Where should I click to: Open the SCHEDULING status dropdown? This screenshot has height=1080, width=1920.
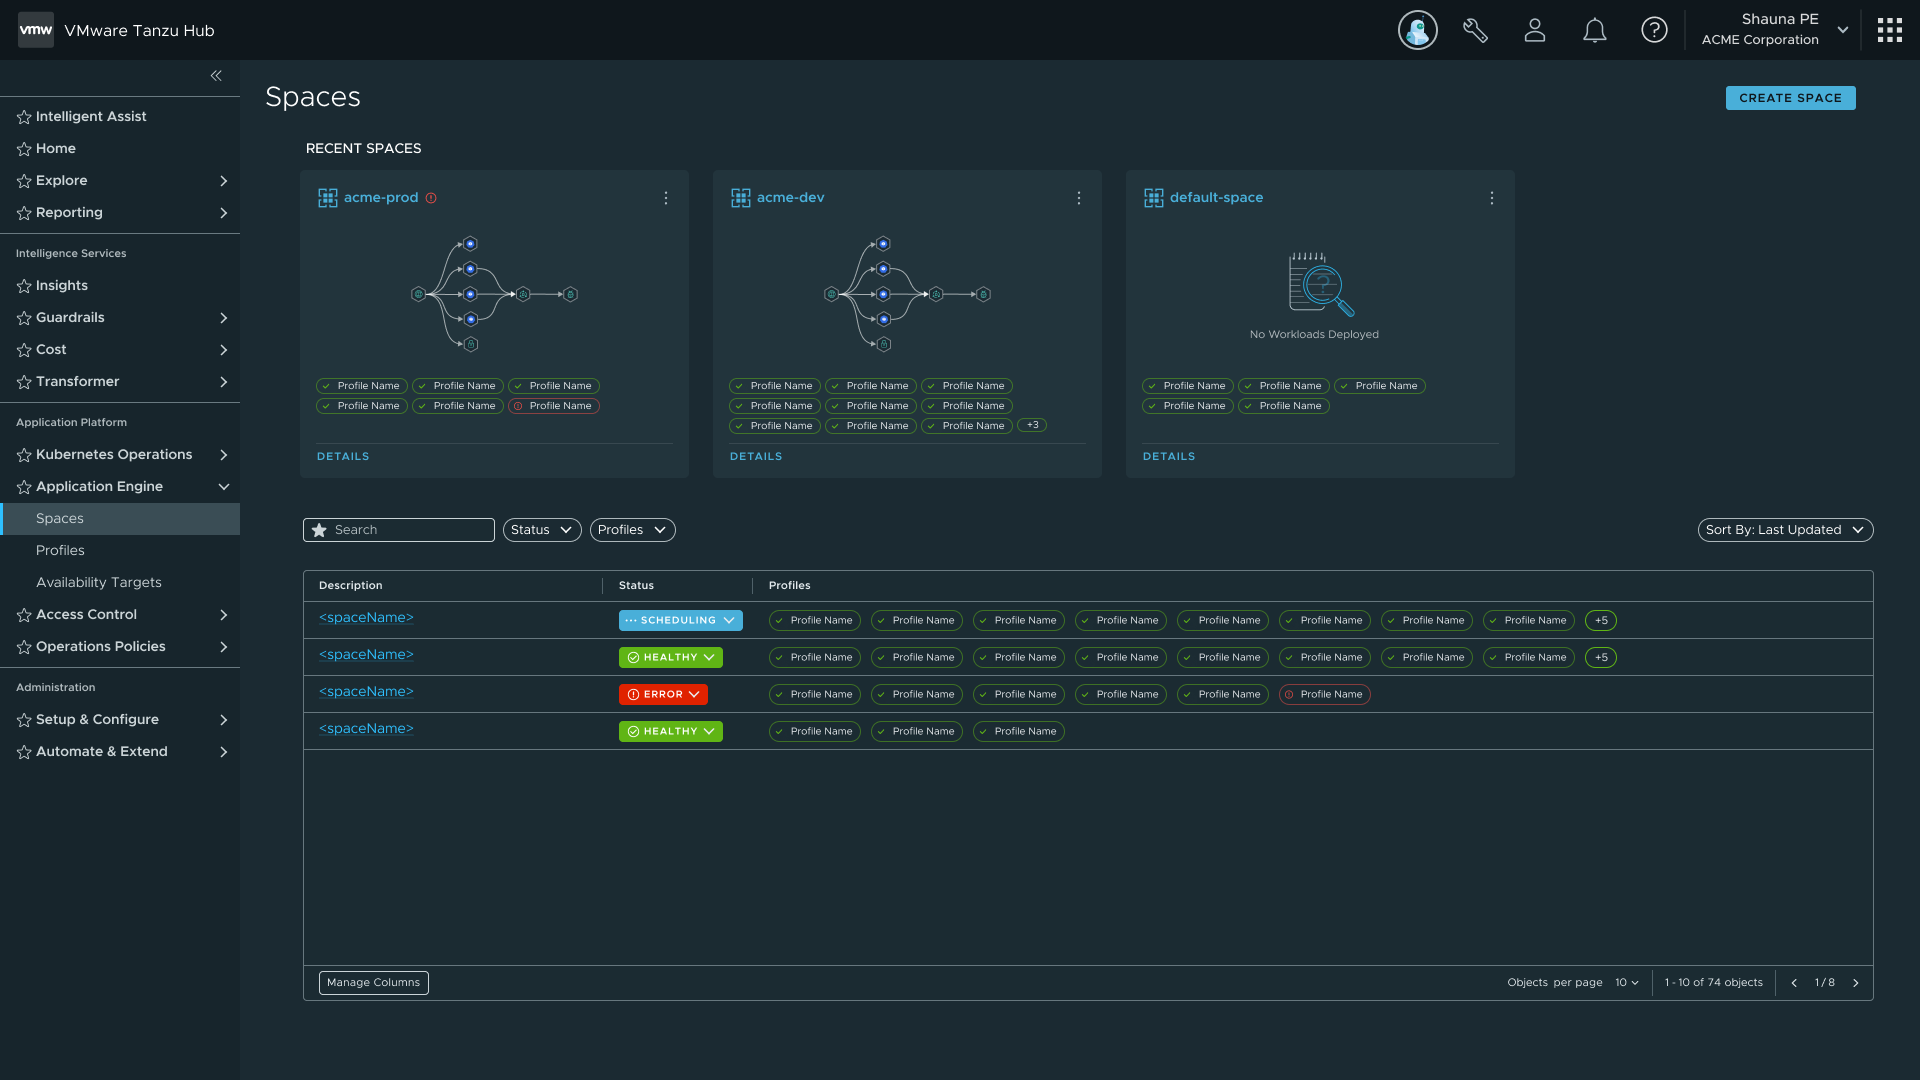(681, 620)
